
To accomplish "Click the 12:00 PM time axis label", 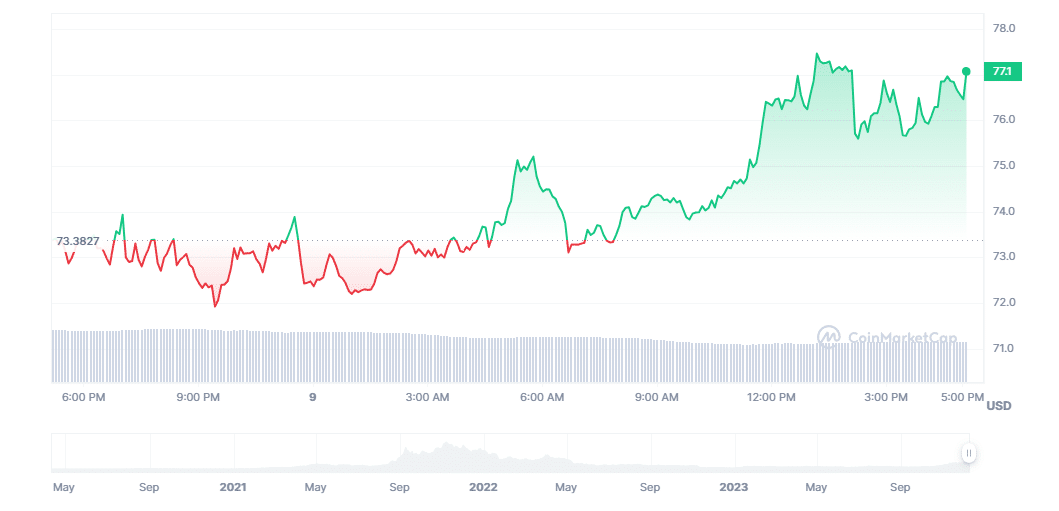I will coord(771,397).
